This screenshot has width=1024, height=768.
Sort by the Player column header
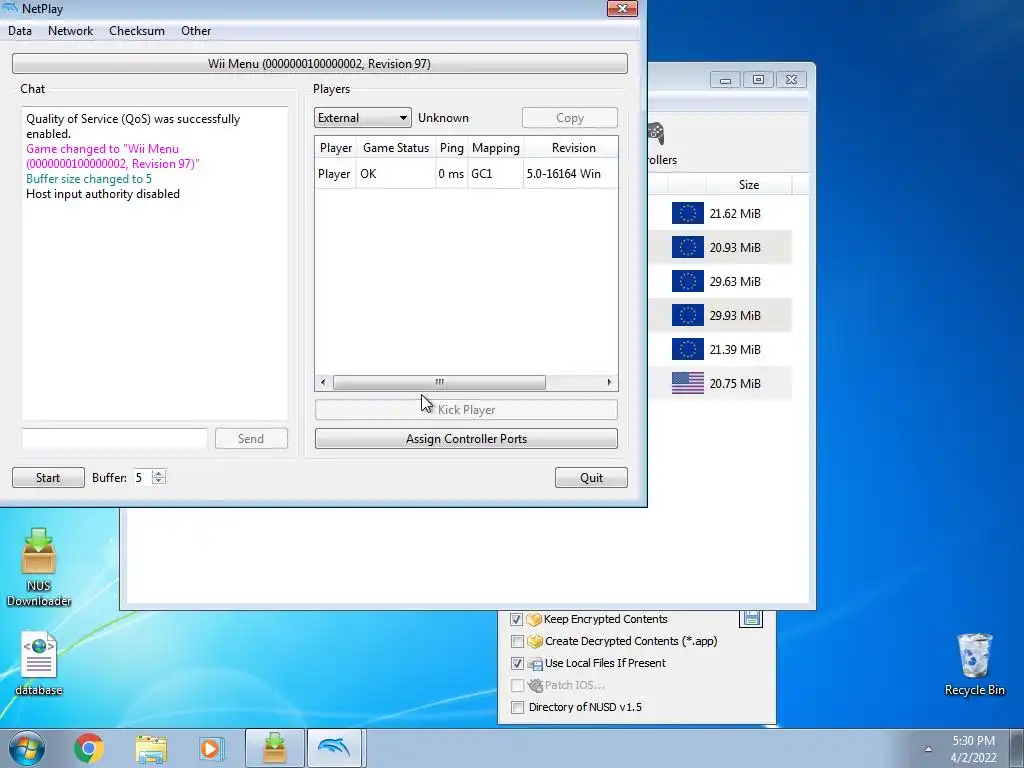336,148
